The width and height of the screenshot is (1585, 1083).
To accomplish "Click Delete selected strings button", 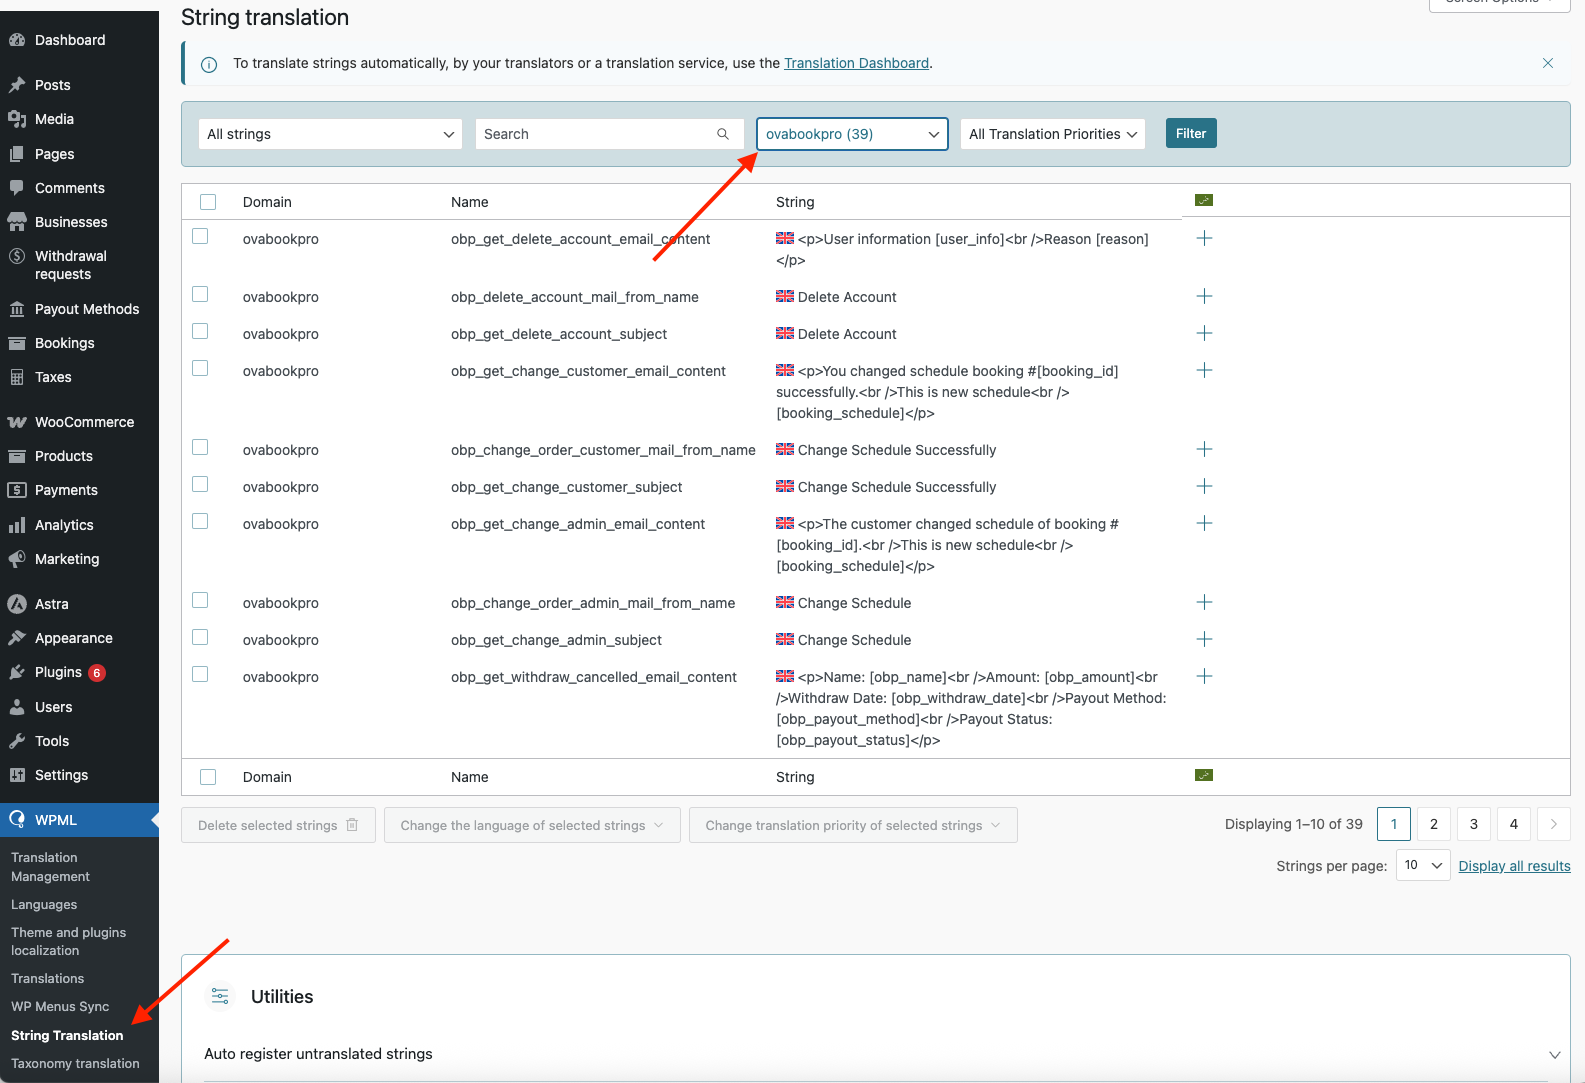I will click(278, 825).
